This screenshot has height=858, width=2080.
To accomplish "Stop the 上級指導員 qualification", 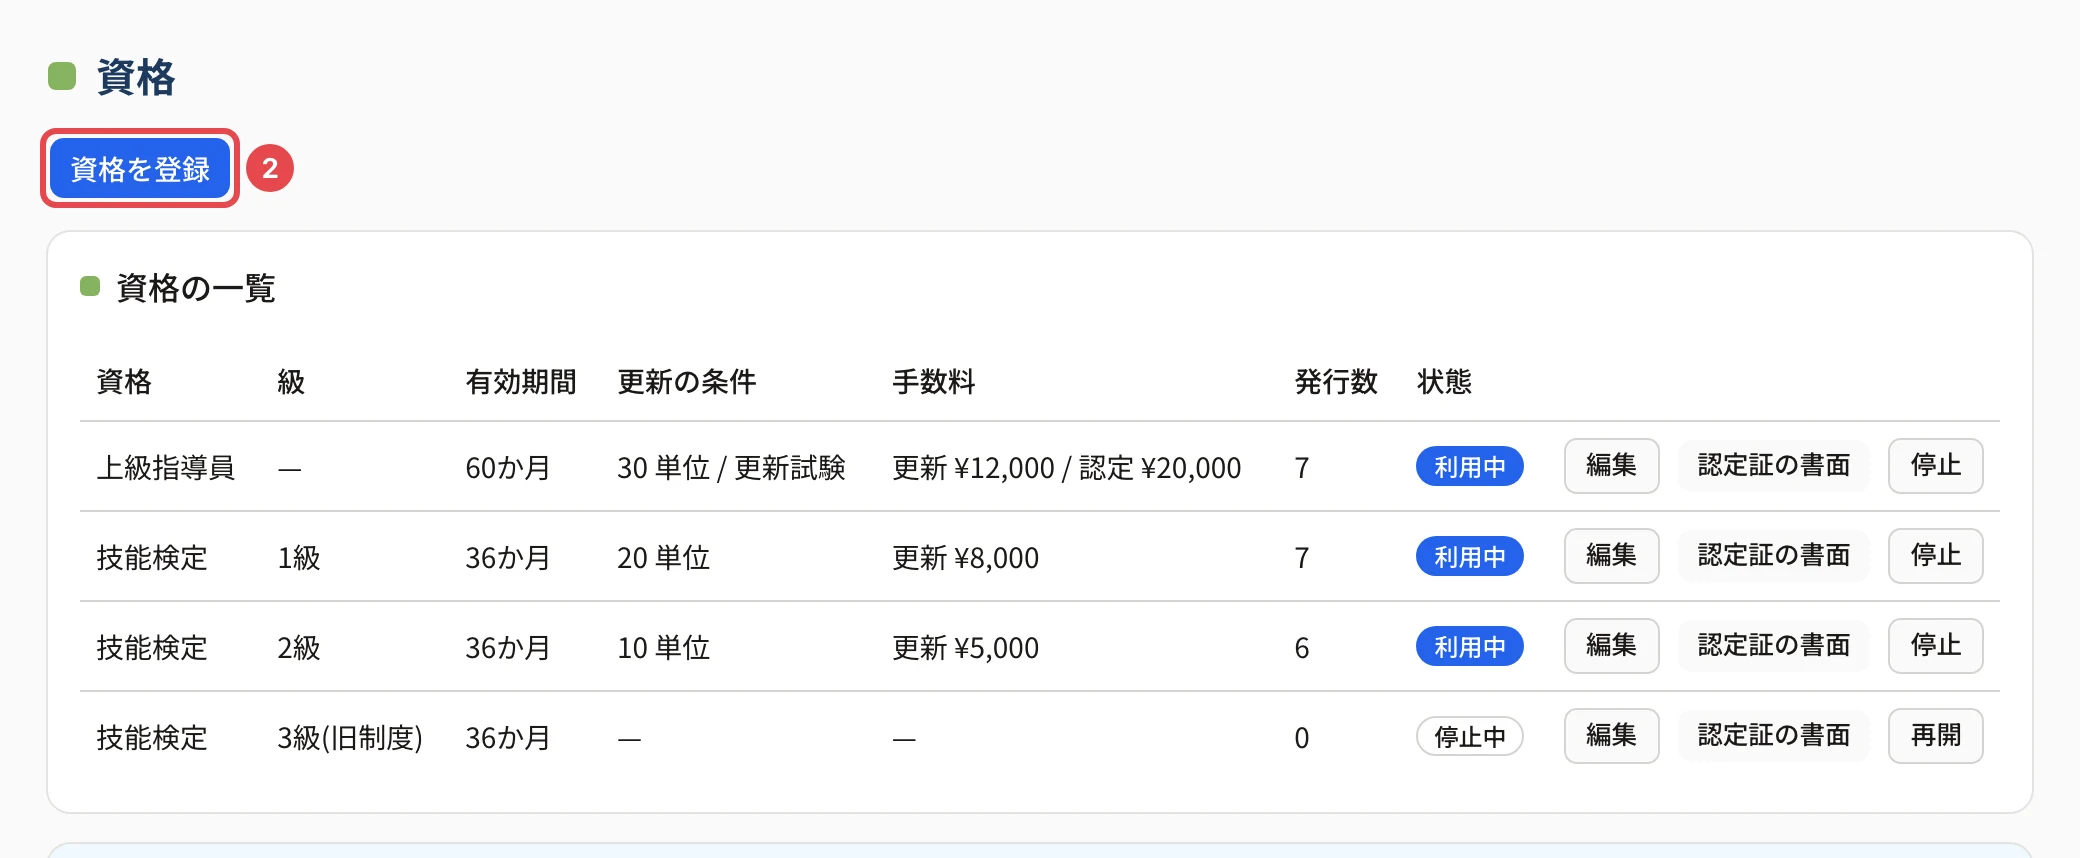I will pyautogui.click(x=1935, y=466).
